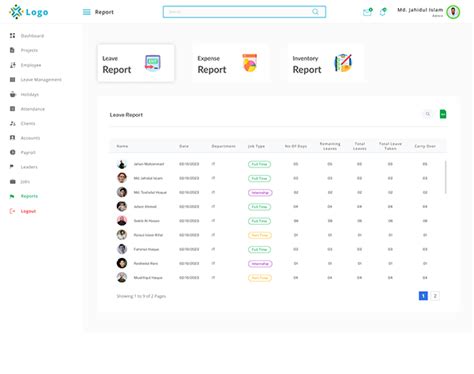Viewport: 474px width, 374px height.
Task: Click the Leave Report panel heading
Action: coord(126,115)
